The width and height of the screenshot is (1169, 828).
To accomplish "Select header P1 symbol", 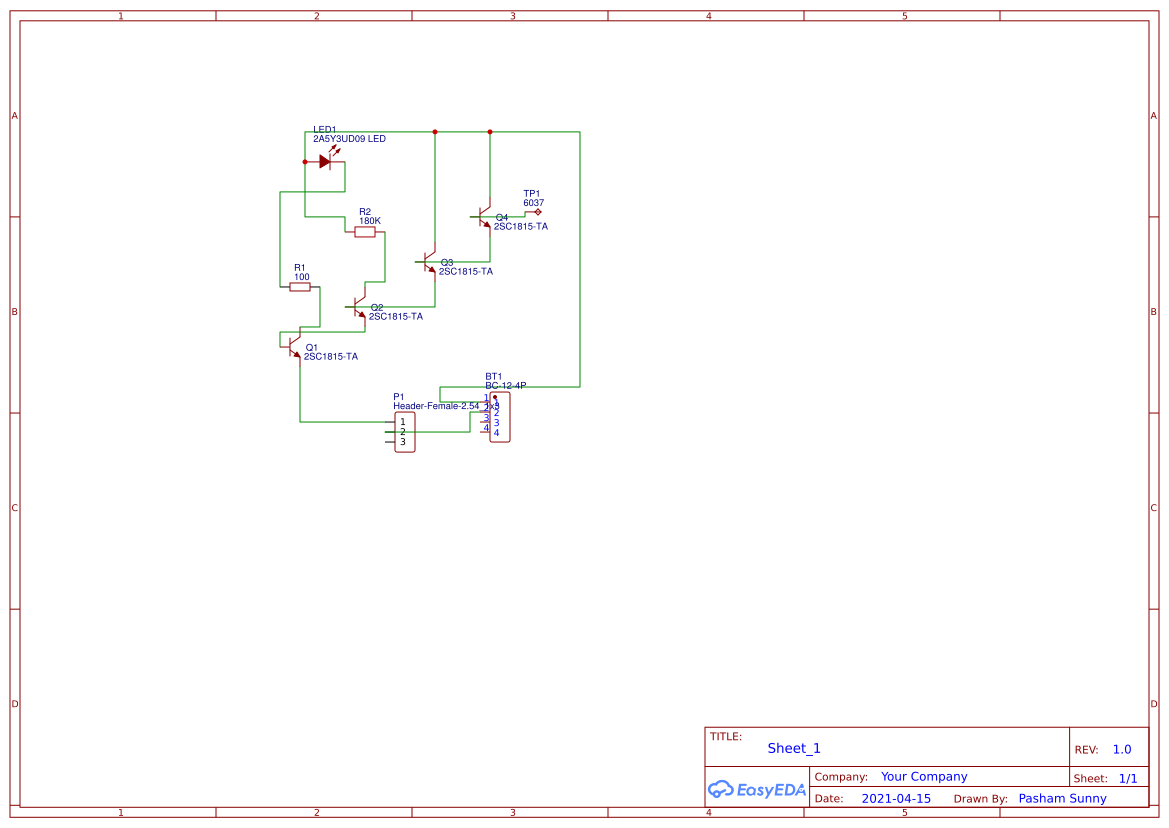I will (x=405, y=430).
